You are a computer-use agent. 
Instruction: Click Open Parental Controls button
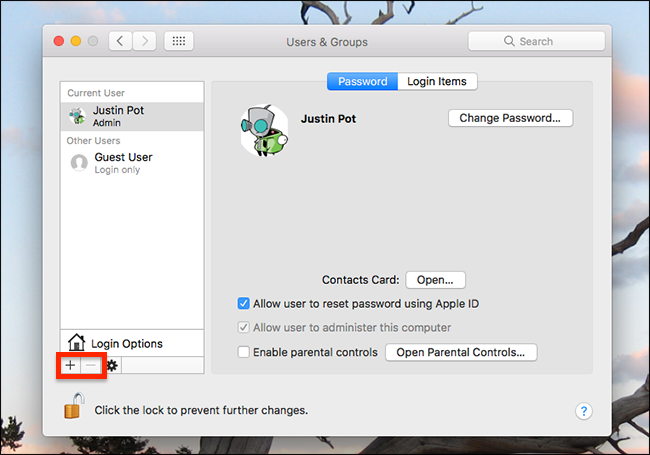461,352
